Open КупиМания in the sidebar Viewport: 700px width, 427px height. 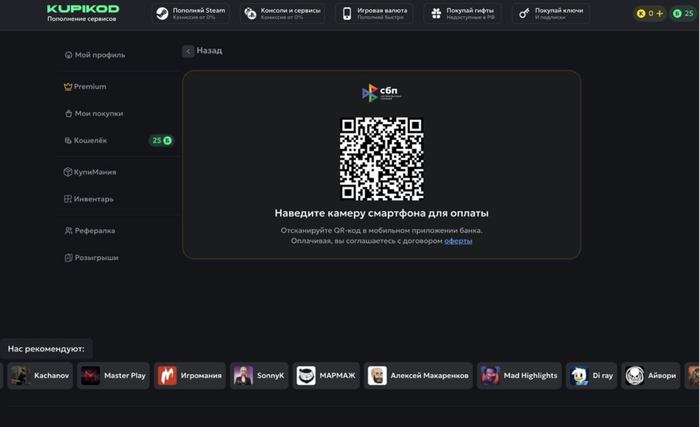(94, 172)
